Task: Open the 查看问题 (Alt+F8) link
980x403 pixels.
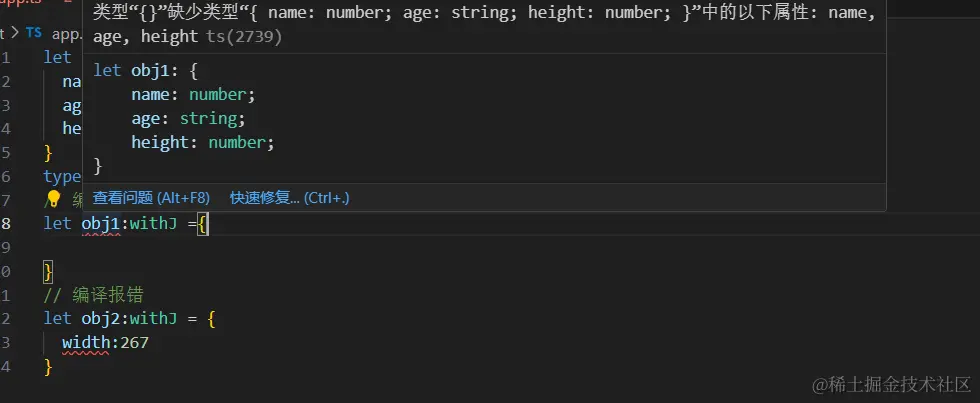Action: pos(150,198)
